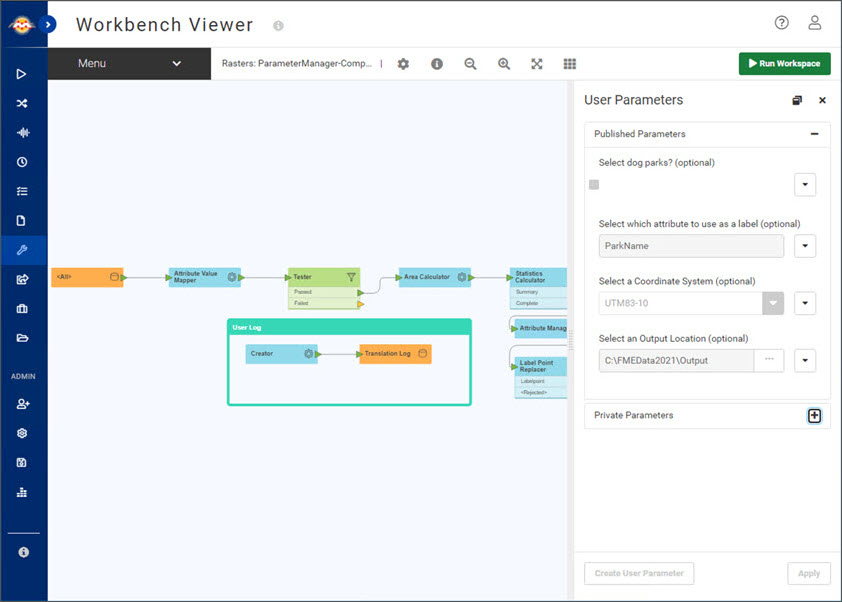Viewport: 842px width, 602px height.
Task: Click the workspace settings gear in toolbar
Action: (403, 64)
